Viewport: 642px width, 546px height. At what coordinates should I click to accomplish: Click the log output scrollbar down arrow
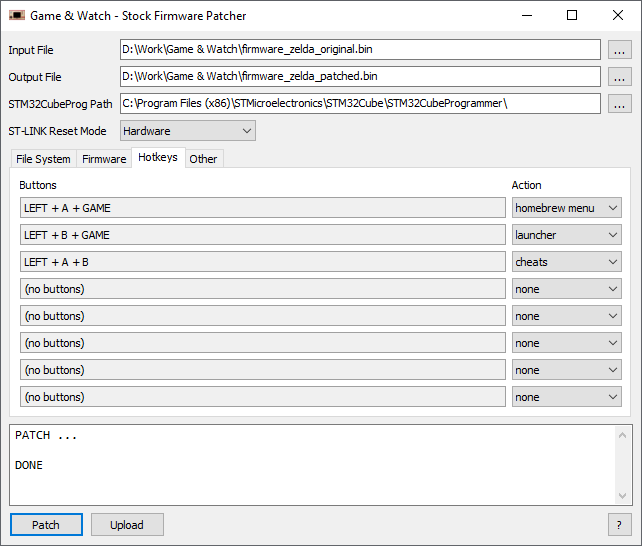pos(623,496)
